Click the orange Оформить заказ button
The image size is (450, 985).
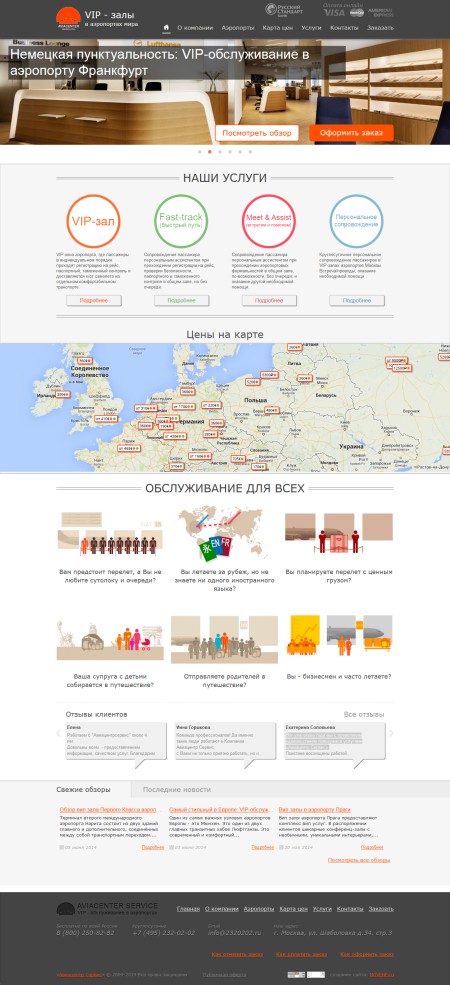point(351,133)
